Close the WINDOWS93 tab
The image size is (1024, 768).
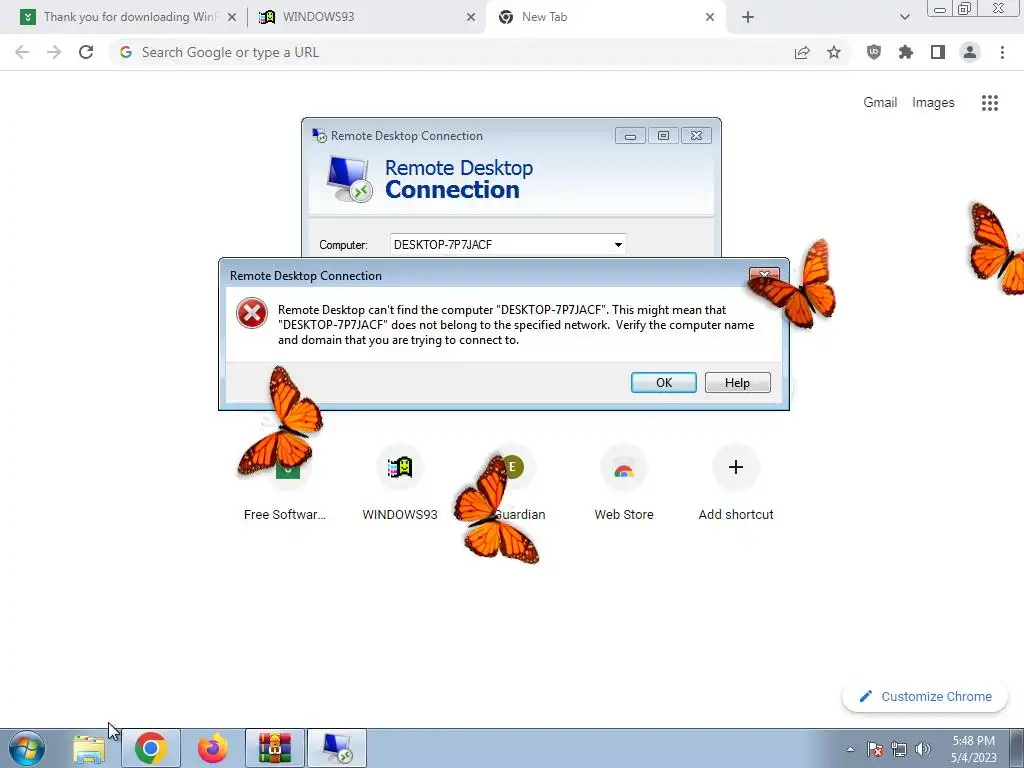coord(471,18)
